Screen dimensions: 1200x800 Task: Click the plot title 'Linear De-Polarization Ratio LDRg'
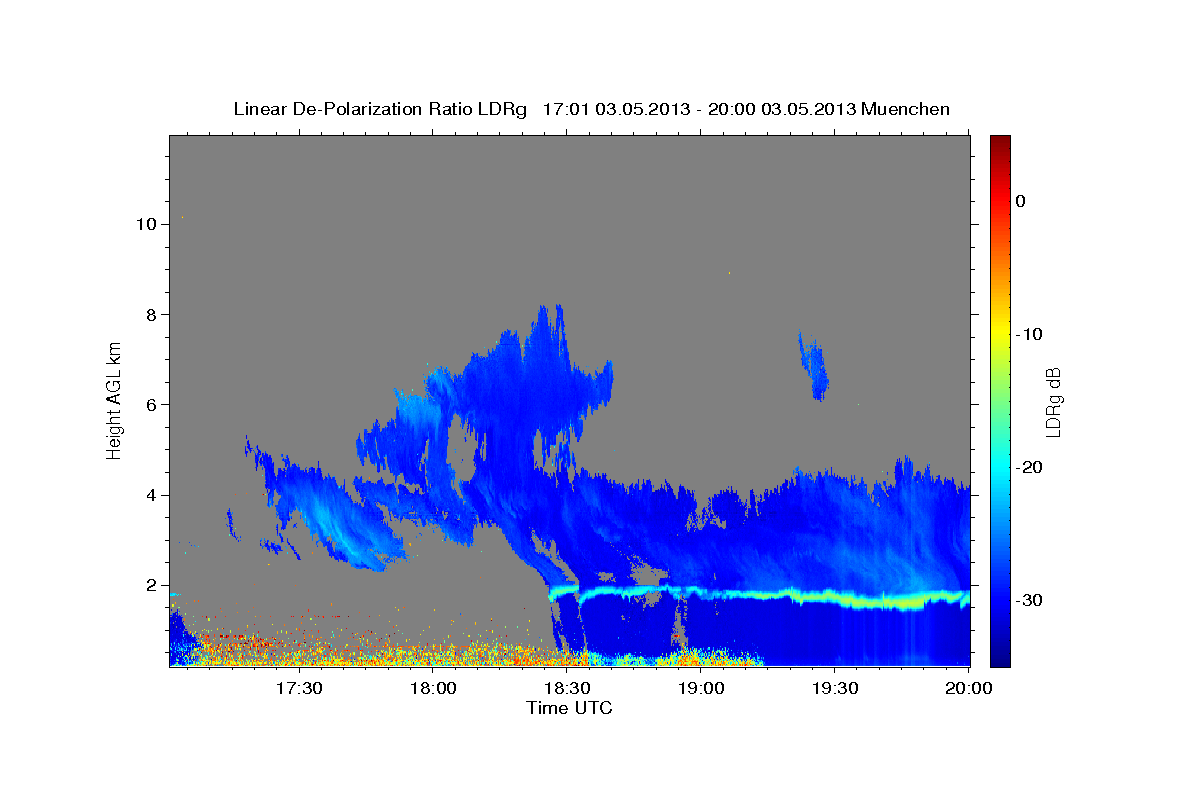pyautogui.click(x=379, y=109)
